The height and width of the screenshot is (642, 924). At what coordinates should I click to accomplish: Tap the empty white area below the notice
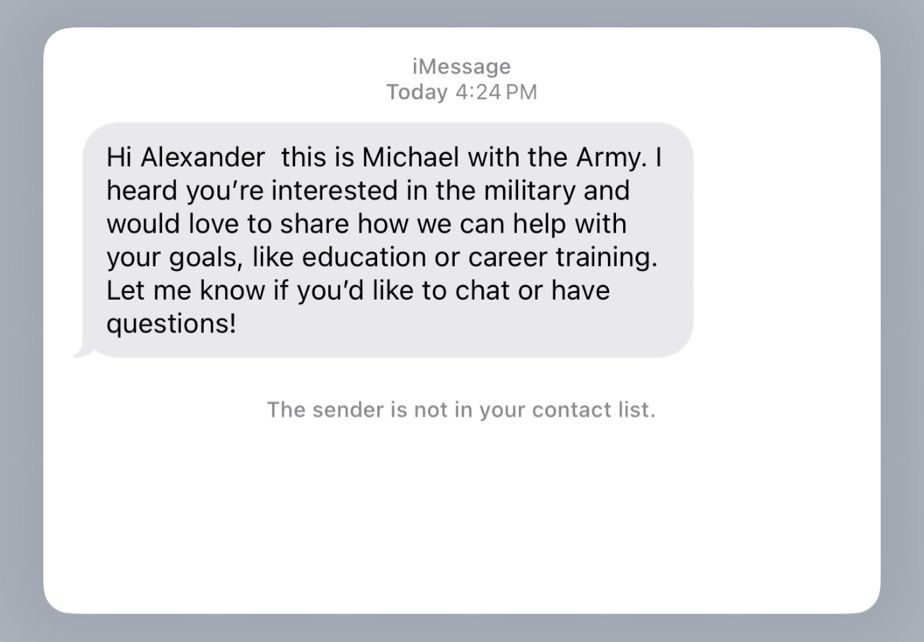[460, 510]
